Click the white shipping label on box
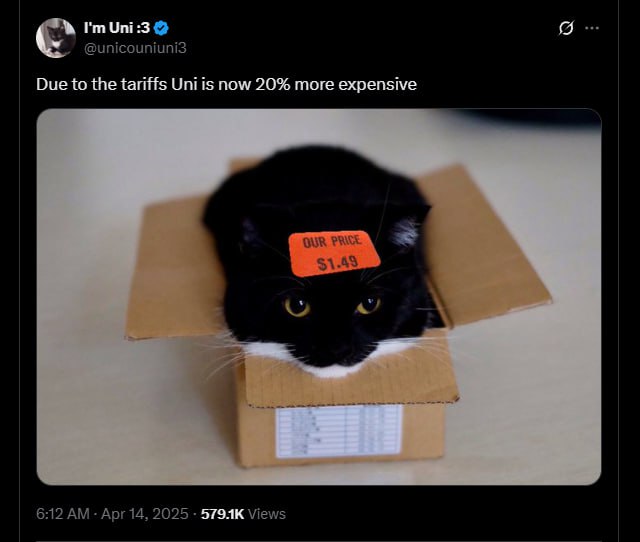 click(339, 431)
